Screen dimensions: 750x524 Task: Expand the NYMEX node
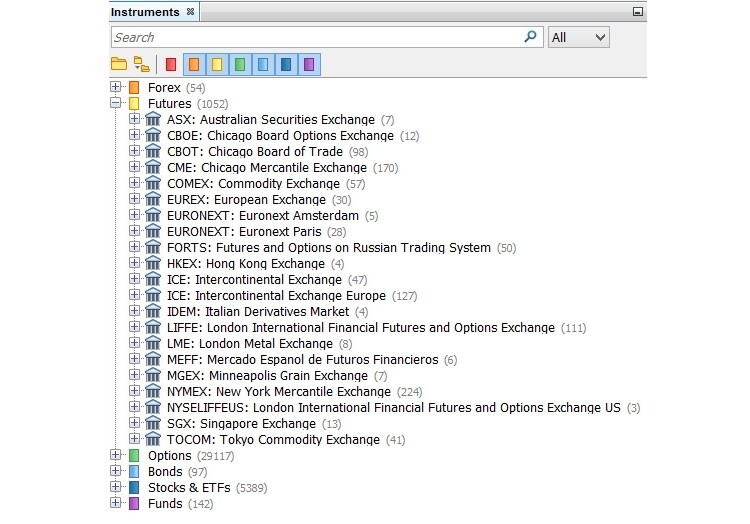134,391
